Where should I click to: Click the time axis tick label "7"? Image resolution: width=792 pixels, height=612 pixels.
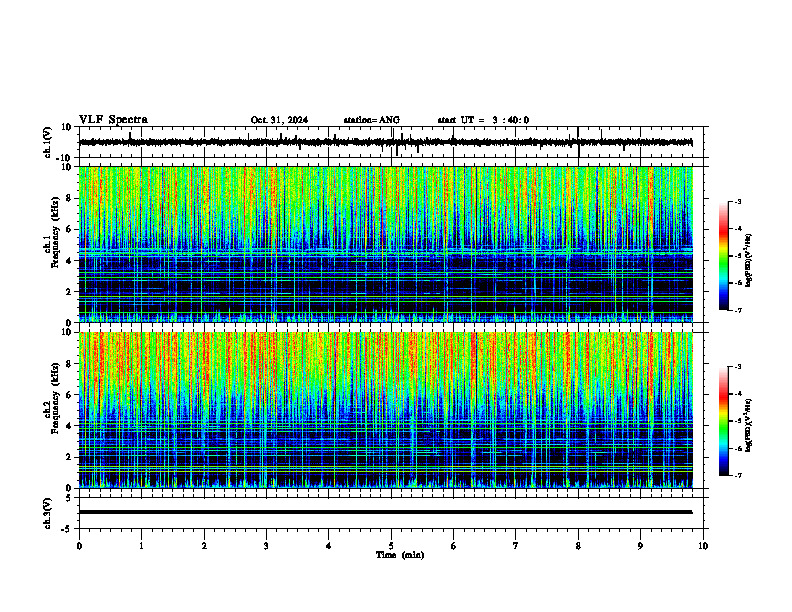(x=516, y=546)
